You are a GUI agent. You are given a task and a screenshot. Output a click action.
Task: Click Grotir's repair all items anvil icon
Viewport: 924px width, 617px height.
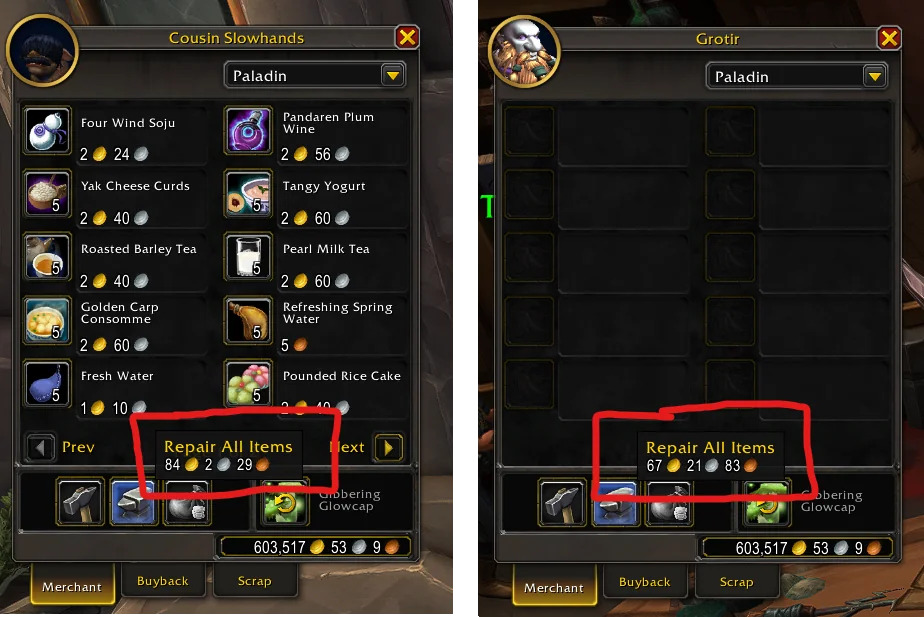pyautogui.click(x=616, y=503)
